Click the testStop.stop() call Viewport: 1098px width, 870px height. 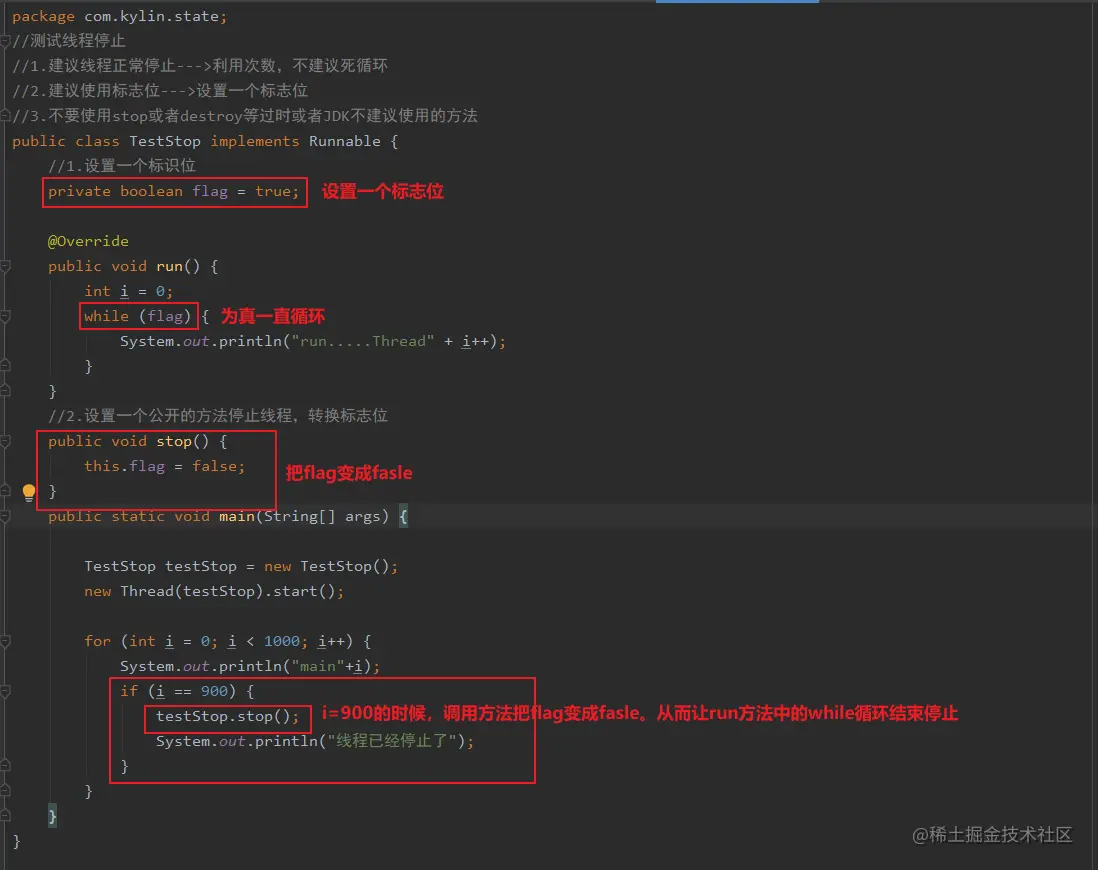pos(228,717)
